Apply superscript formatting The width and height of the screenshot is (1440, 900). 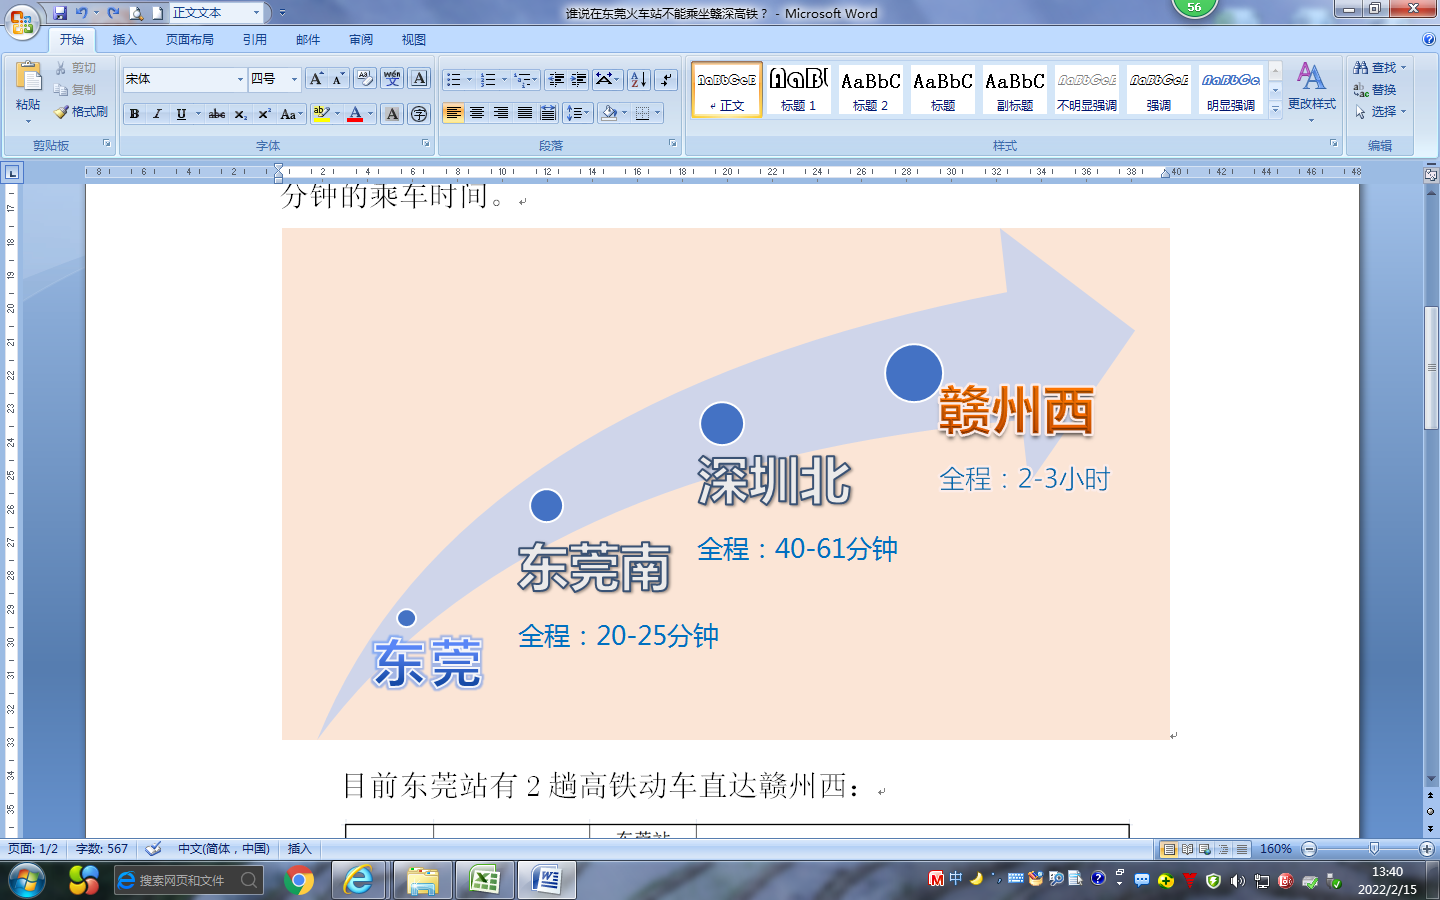point(264,114)
